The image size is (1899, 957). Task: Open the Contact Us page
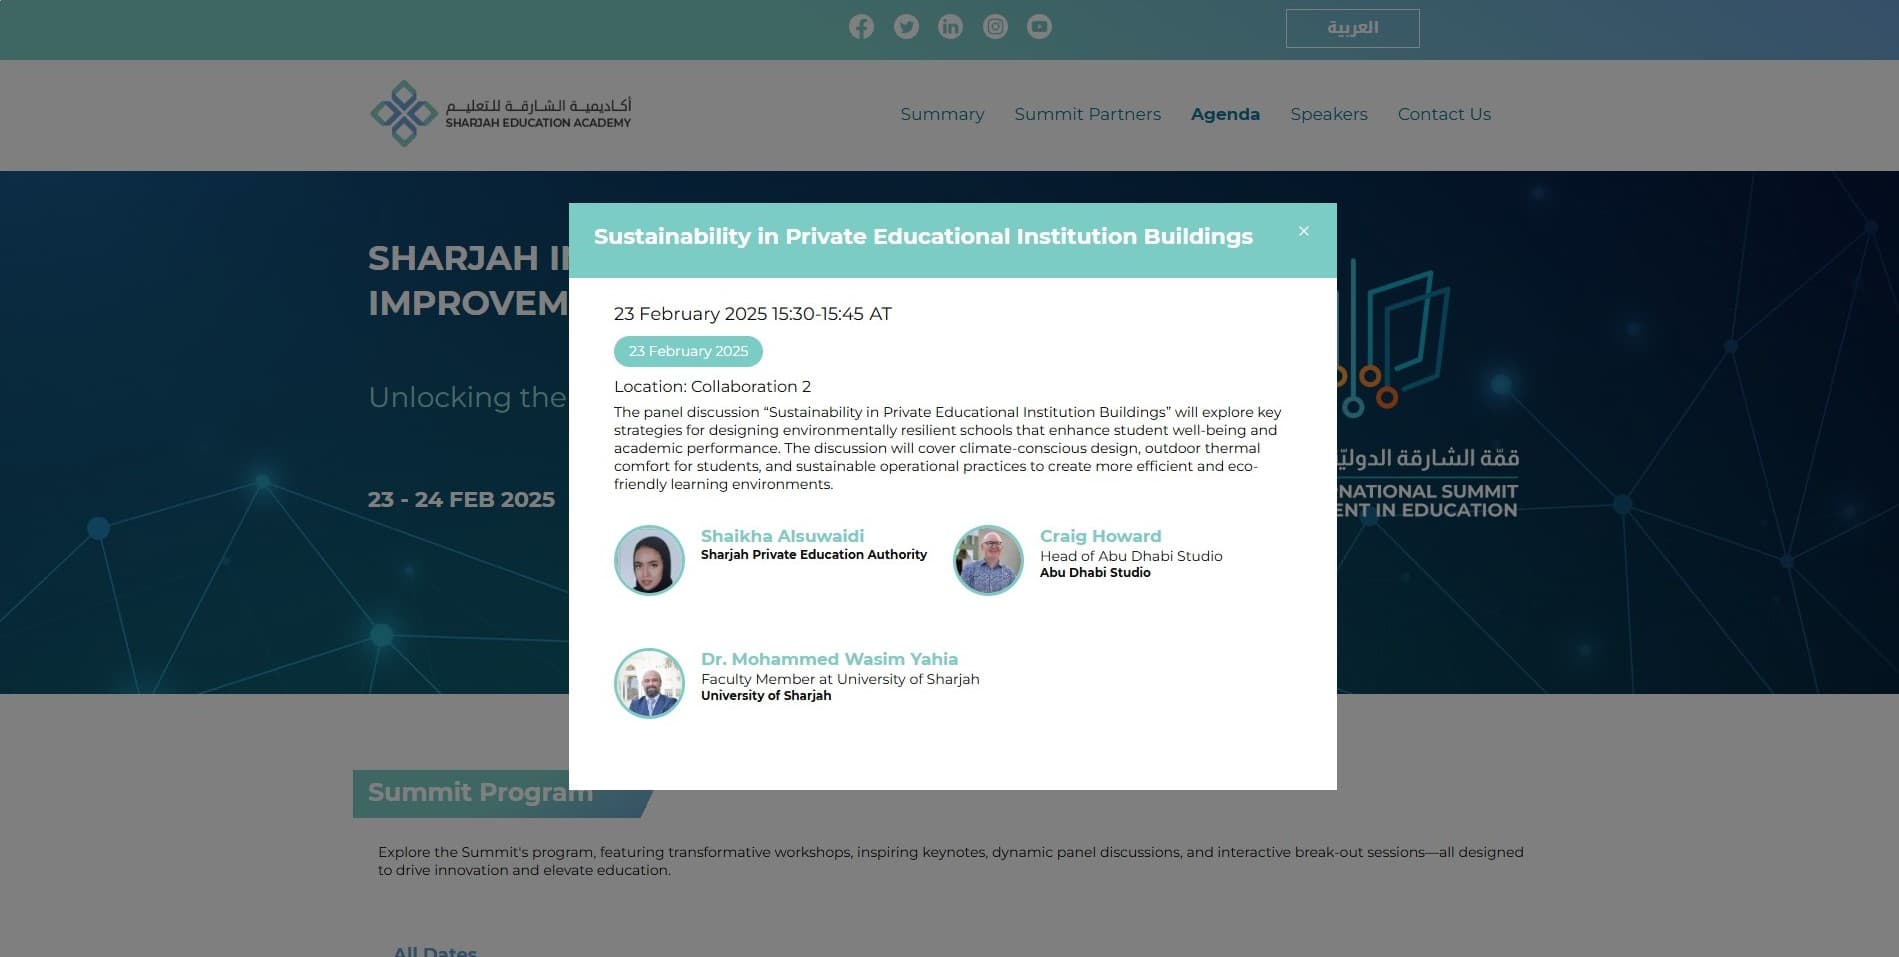1443,114
